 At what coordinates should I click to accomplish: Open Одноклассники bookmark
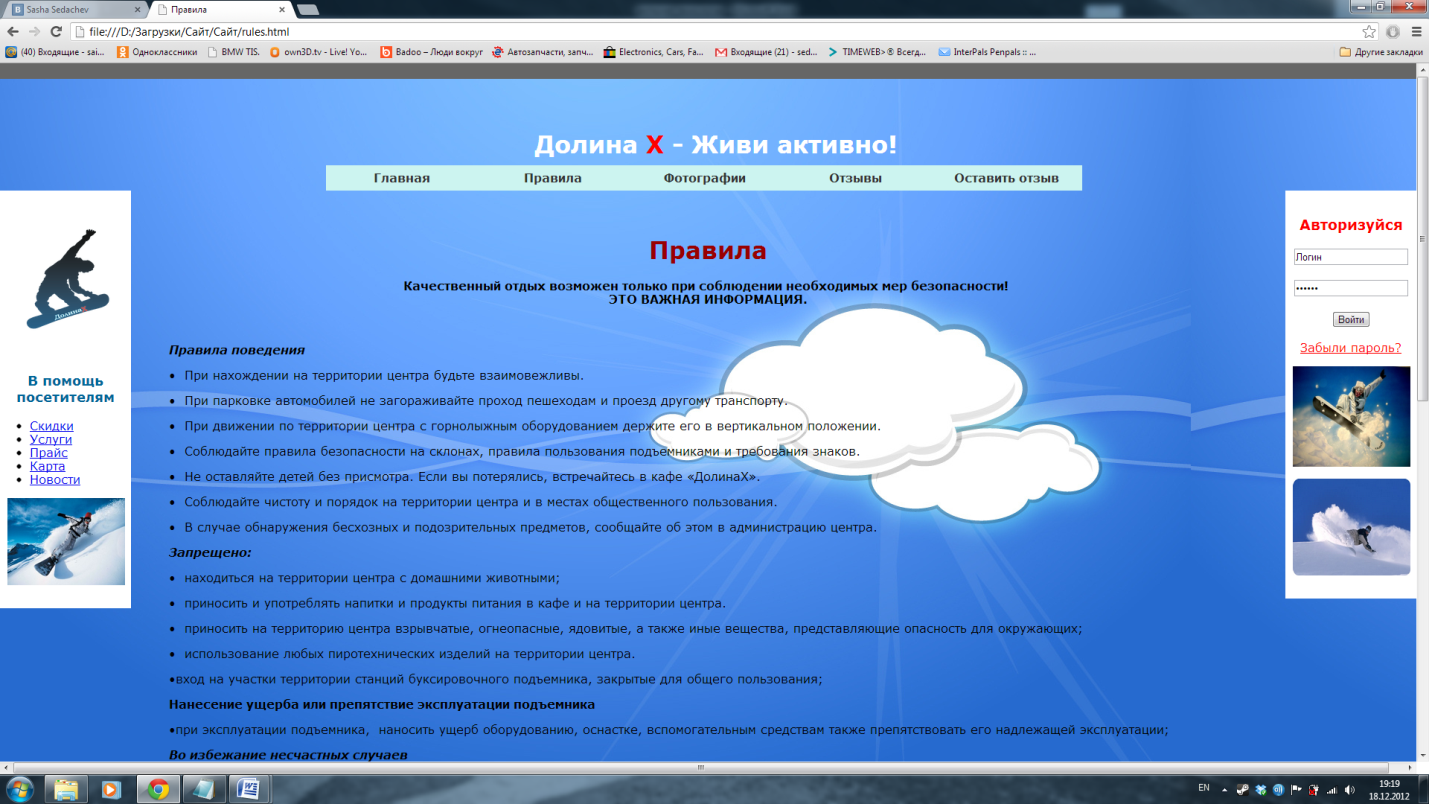click(x=158, y=52)
